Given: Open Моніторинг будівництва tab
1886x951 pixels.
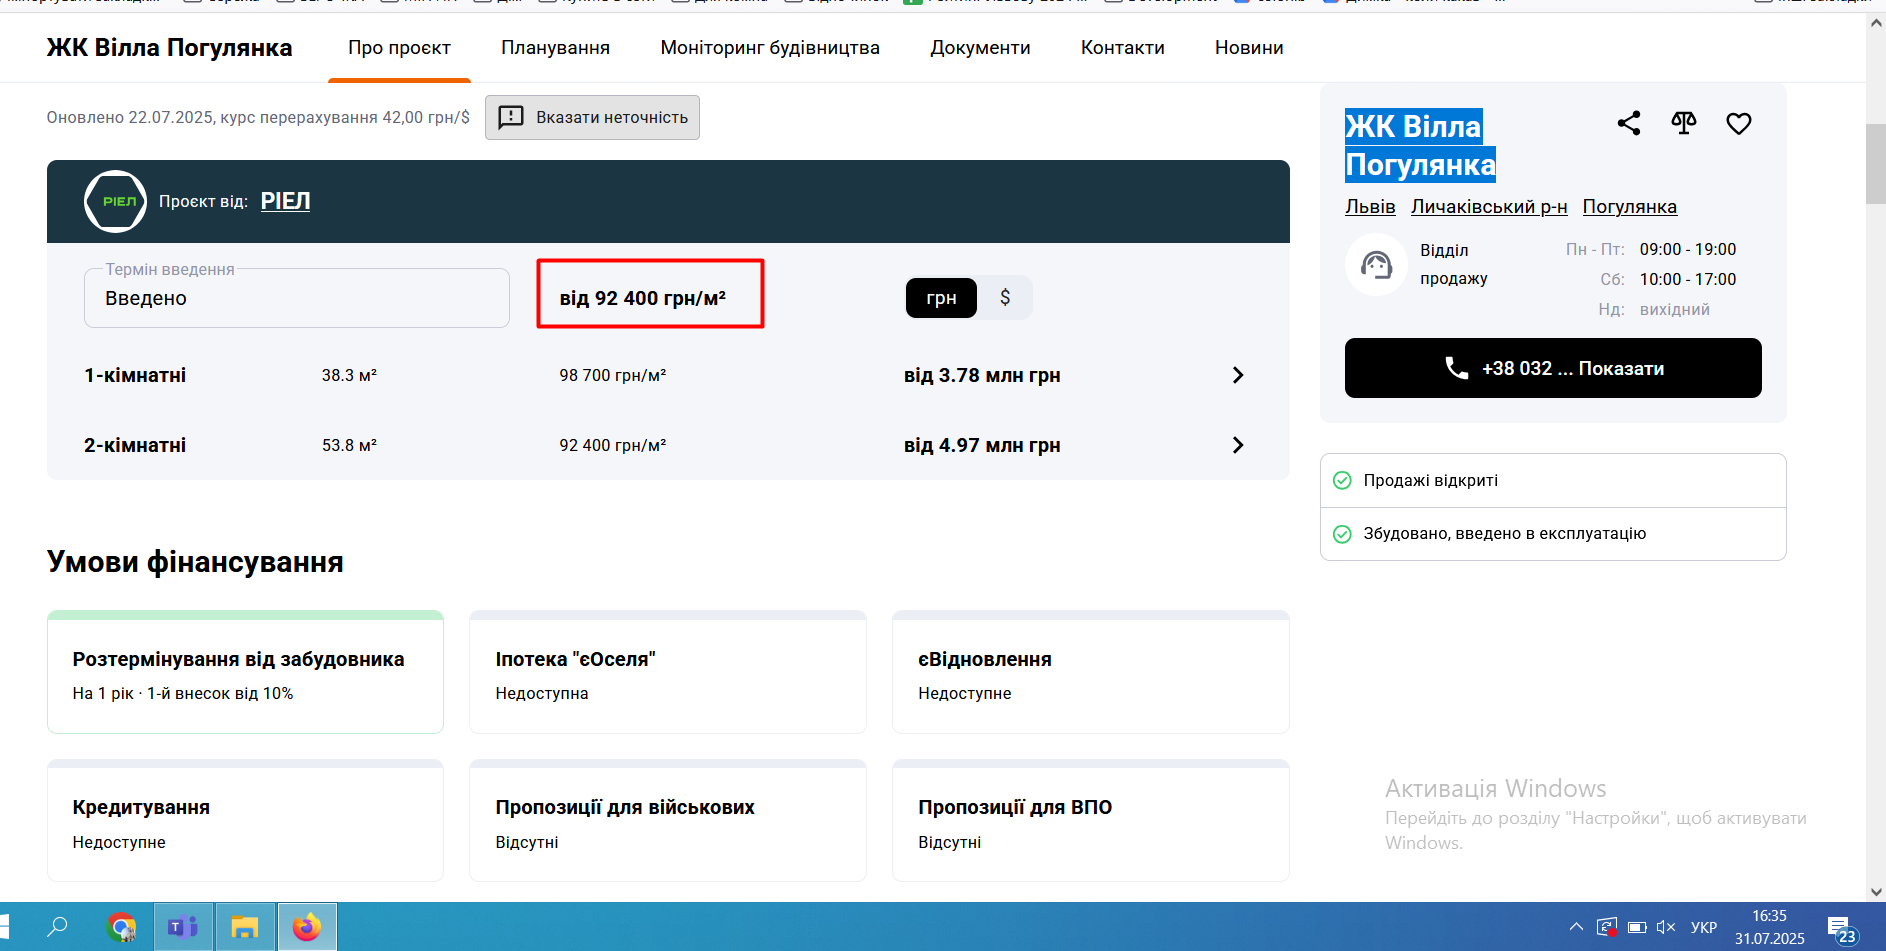Looking at the screenshot, I should pos(770,48).
